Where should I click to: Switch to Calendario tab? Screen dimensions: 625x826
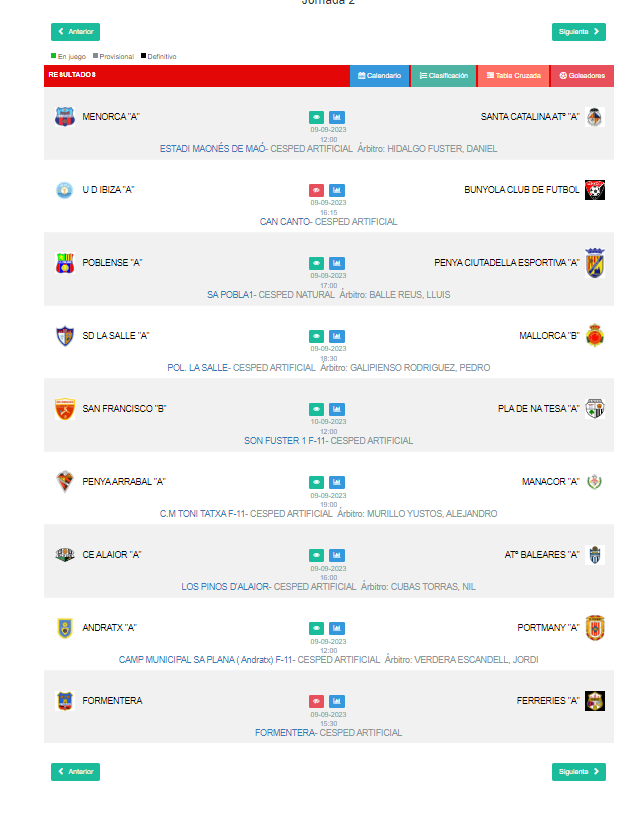(x=379, y=76)
